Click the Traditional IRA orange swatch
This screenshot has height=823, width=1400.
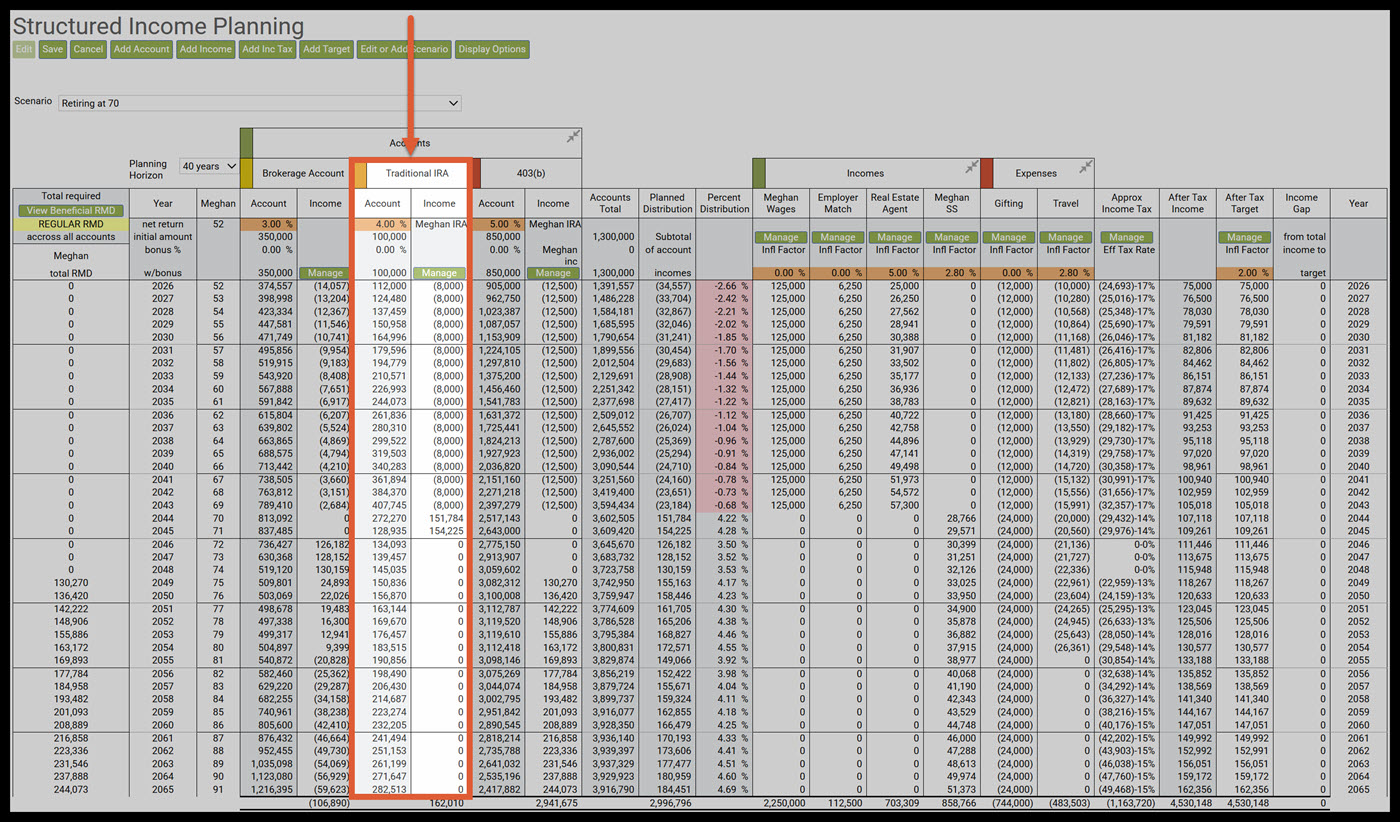[360, 173]
